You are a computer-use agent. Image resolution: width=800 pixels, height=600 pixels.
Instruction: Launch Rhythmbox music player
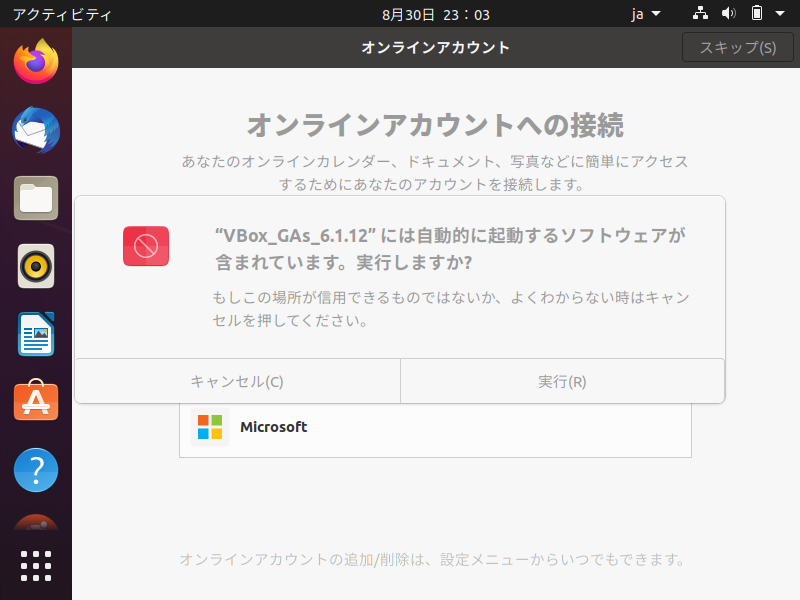point(36,266)
